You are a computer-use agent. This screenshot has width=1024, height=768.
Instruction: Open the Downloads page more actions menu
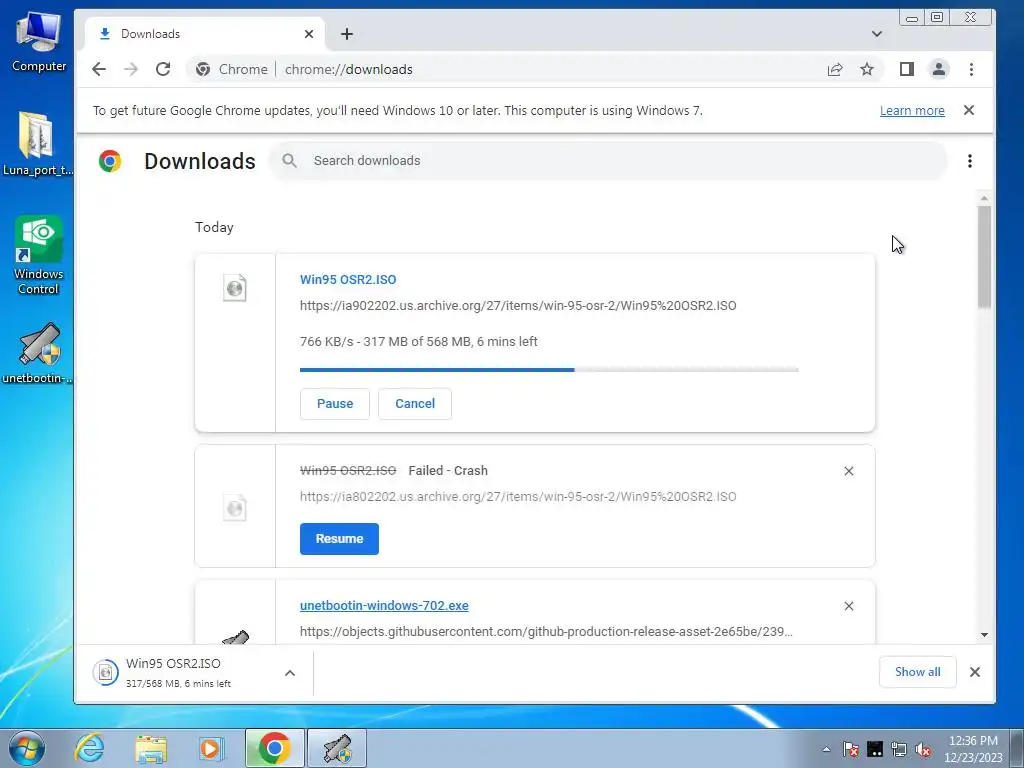pos(970,161)
